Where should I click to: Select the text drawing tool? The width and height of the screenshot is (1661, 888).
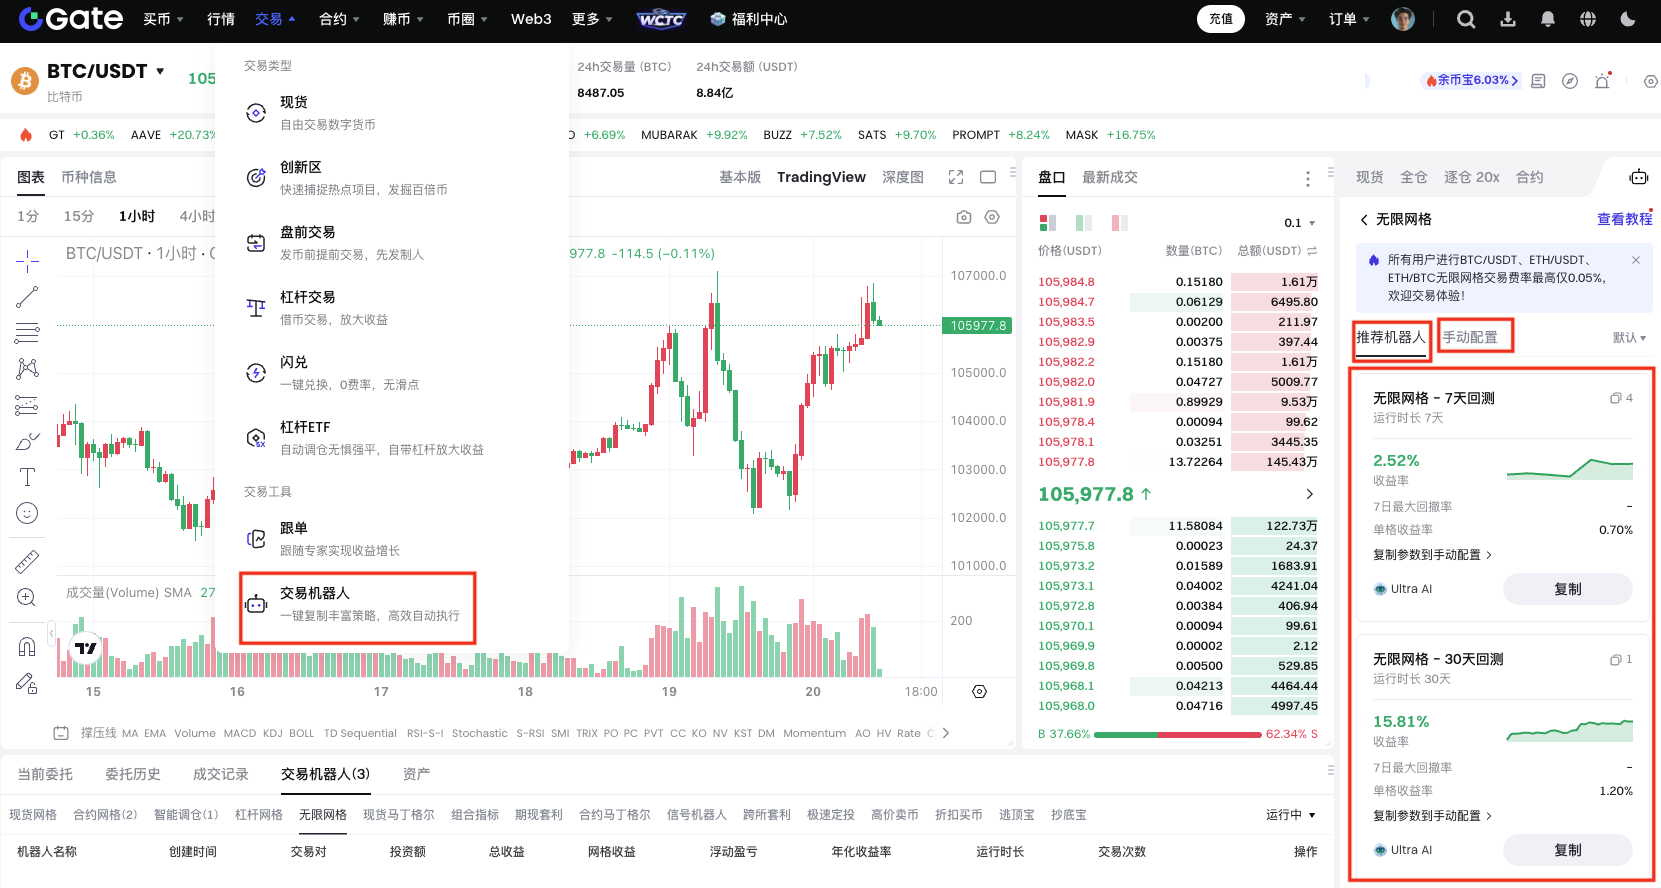click(27, 477)
